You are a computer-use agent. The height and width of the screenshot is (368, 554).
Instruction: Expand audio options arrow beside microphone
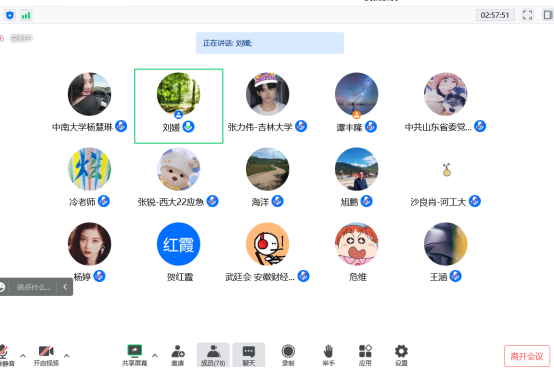point(23,356)
